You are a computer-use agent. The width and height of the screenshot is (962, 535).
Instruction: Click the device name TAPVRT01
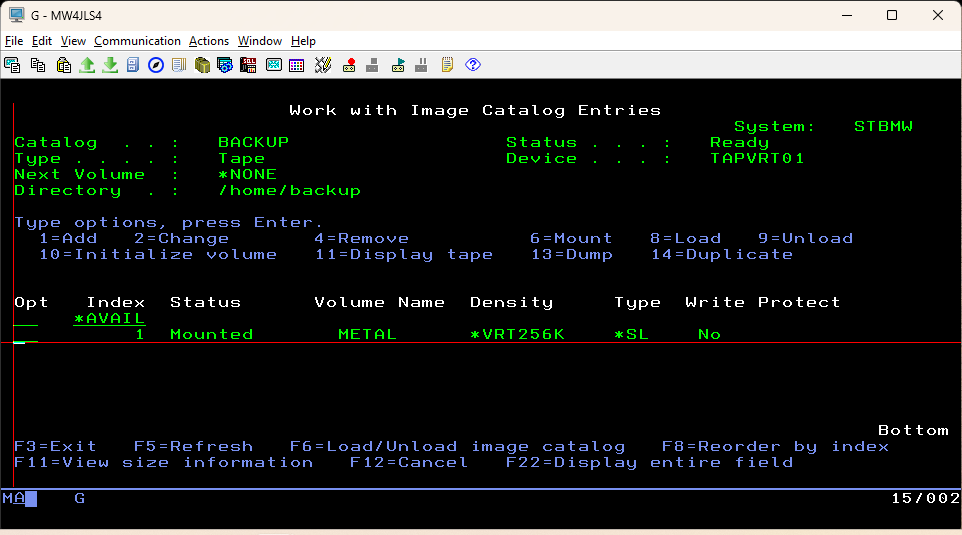pos(757,158)
